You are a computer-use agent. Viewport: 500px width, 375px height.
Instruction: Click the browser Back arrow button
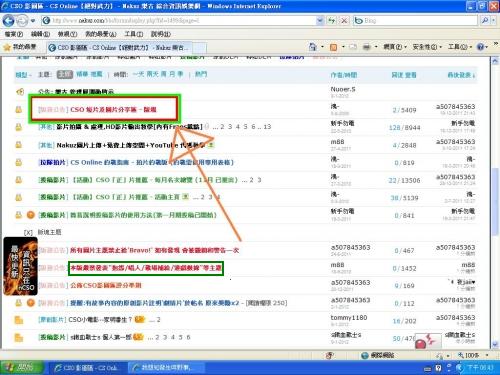8,21
